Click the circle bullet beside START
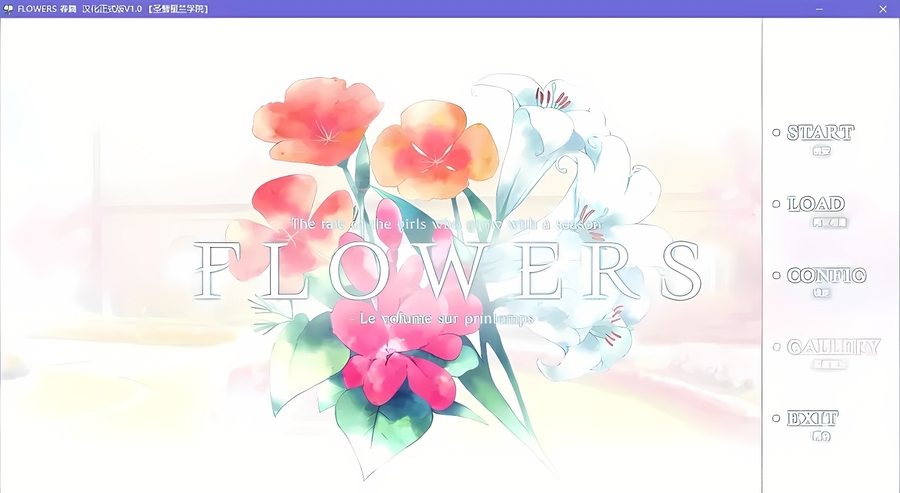 pos(776,133)
